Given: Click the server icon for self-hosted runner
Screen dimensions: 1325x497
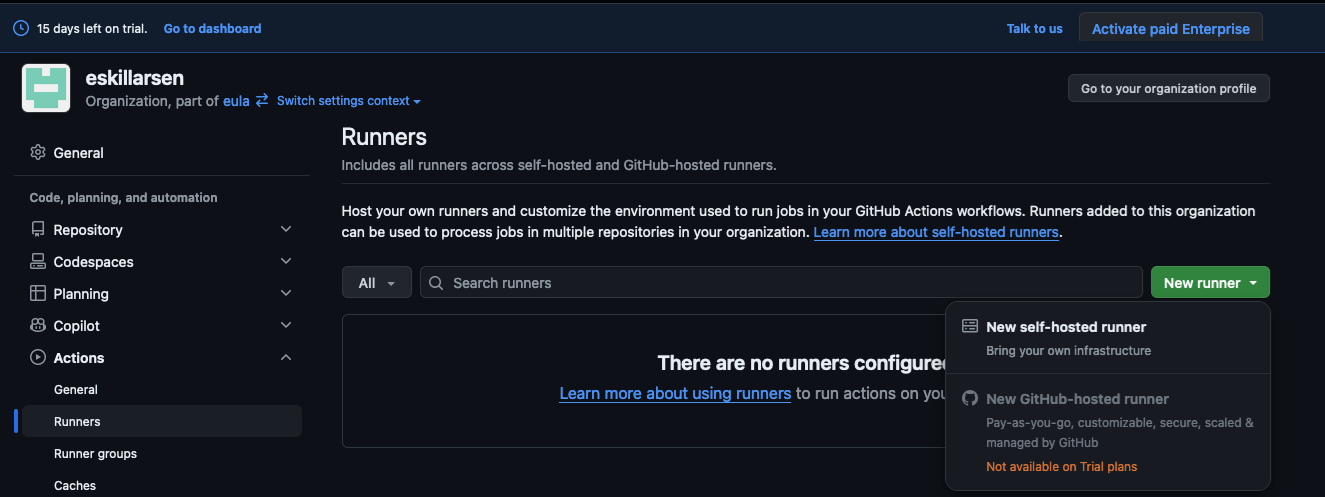Looking at the screenshot, I should point(970,326).
